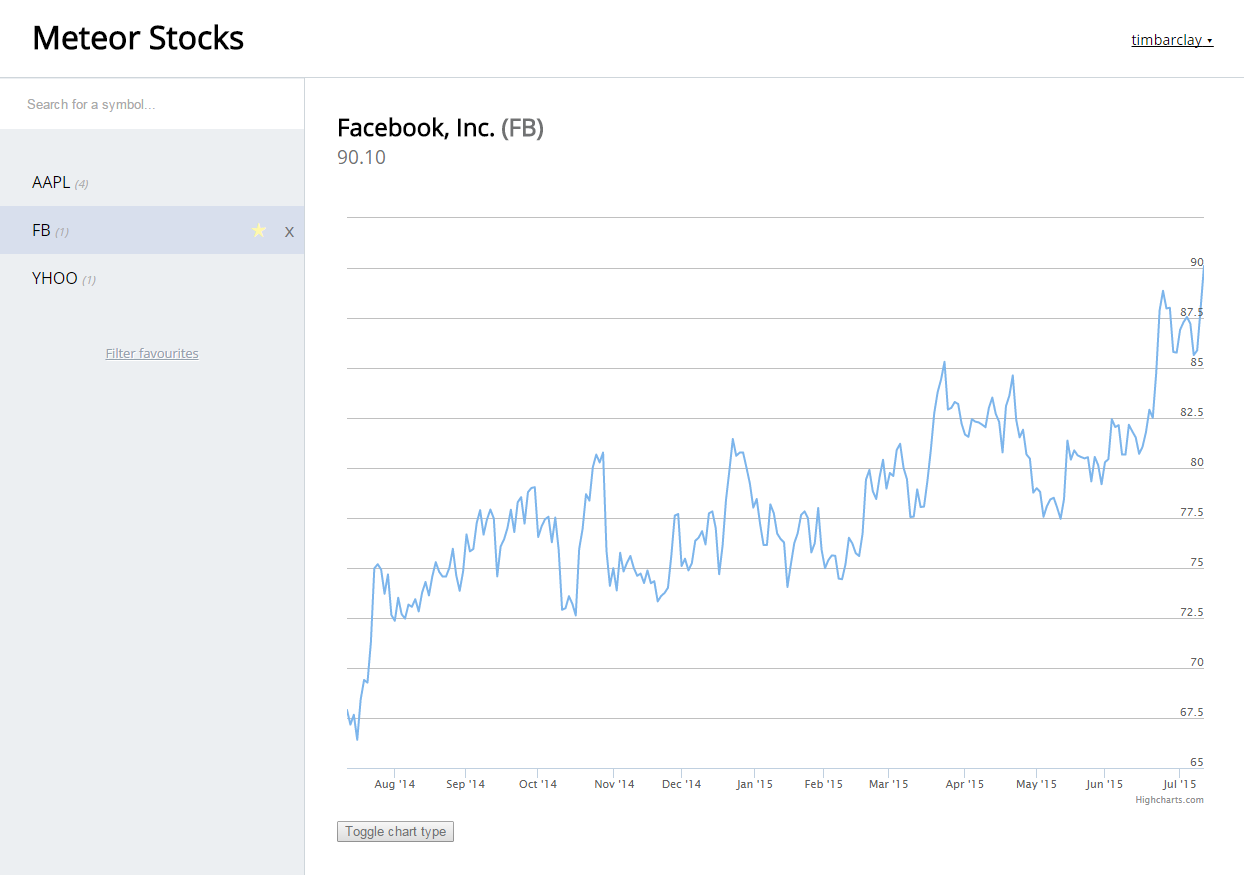Image resolution: width=1244 pixels, height=875 pixels.
Task: Click the current price 90.10 value
Action: pyautogui.click(x=361, y=157)
